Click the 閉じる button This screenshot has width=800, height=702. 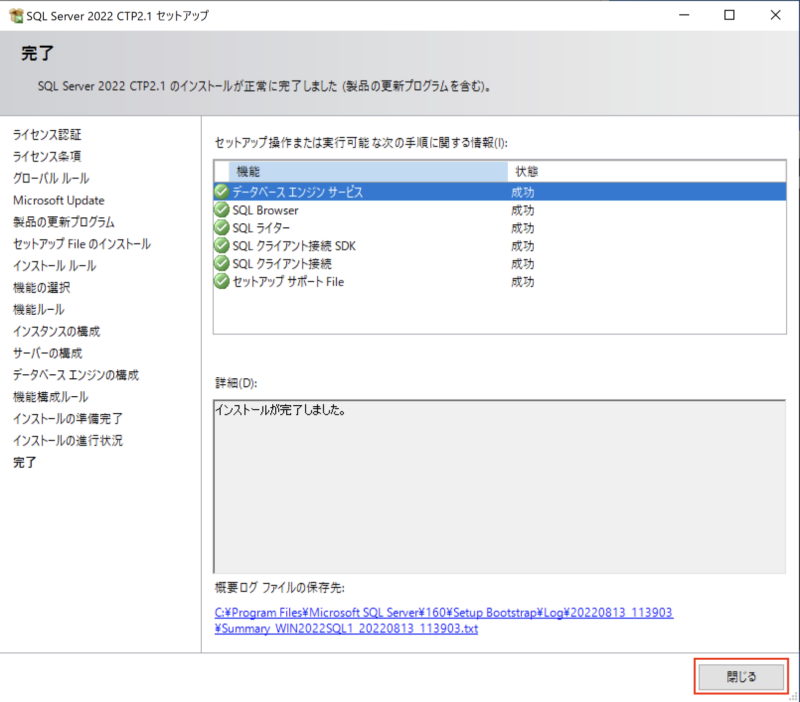[741, 676]
